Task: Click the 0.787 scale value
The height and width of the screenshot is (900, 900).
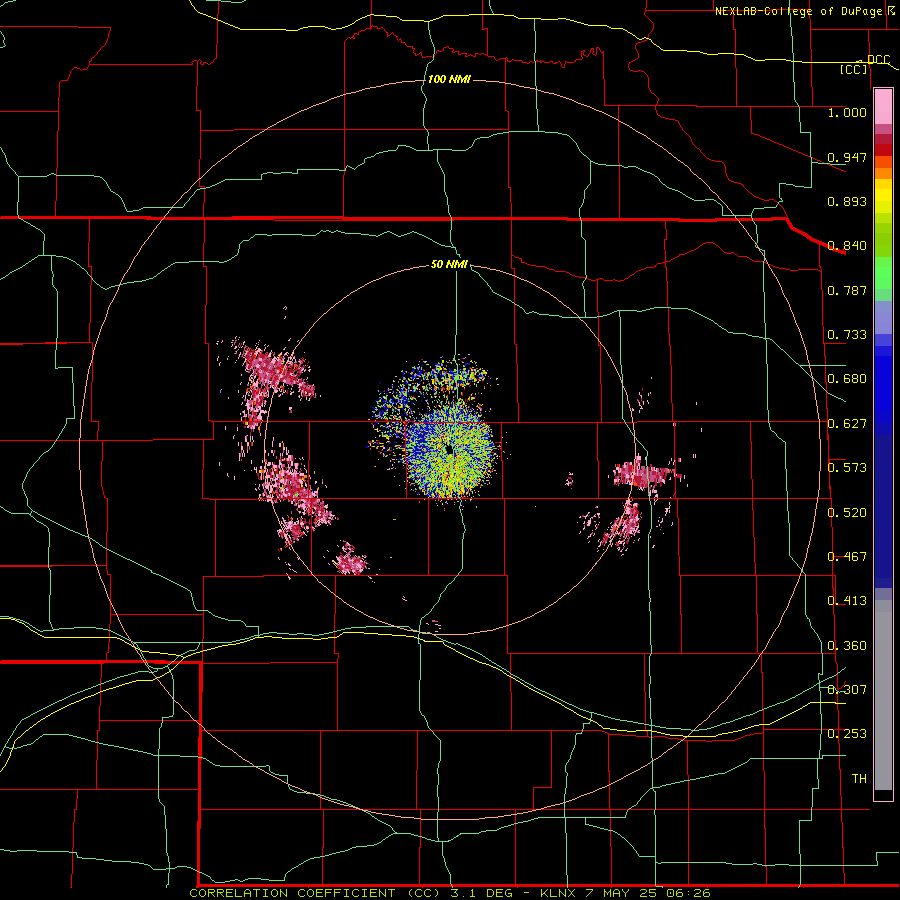Action: click(847, 290)
